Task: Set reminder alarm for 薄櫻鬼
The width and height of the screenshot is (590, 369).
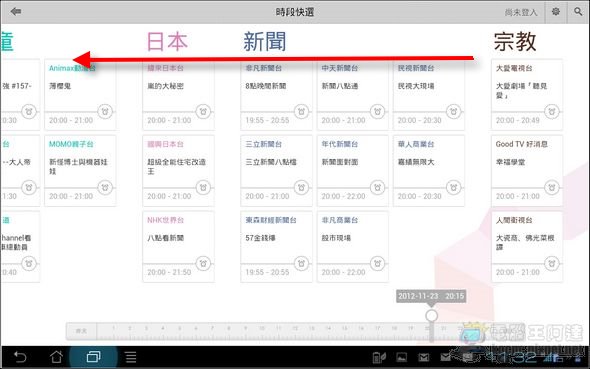Action: (x=105, y=111)
